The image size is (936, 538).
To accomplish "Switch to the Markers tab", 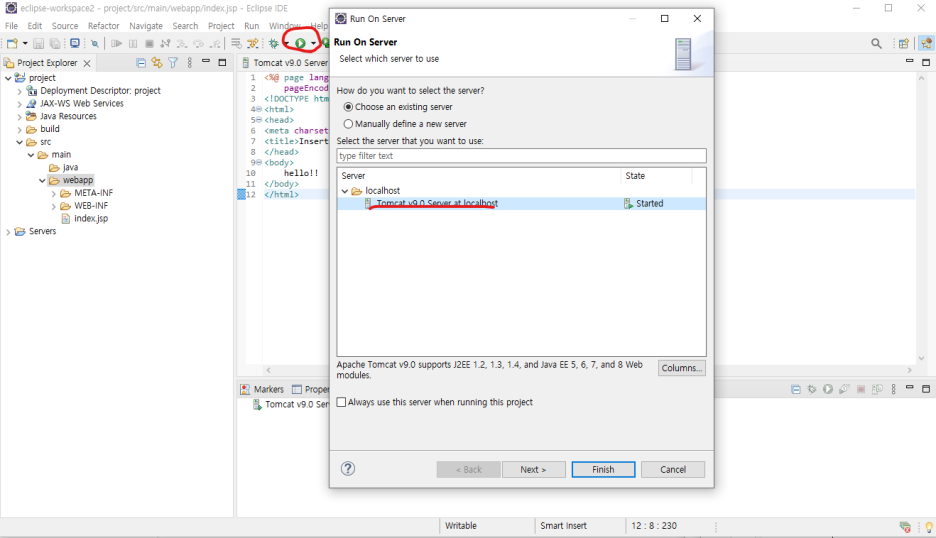I will 262,389.
